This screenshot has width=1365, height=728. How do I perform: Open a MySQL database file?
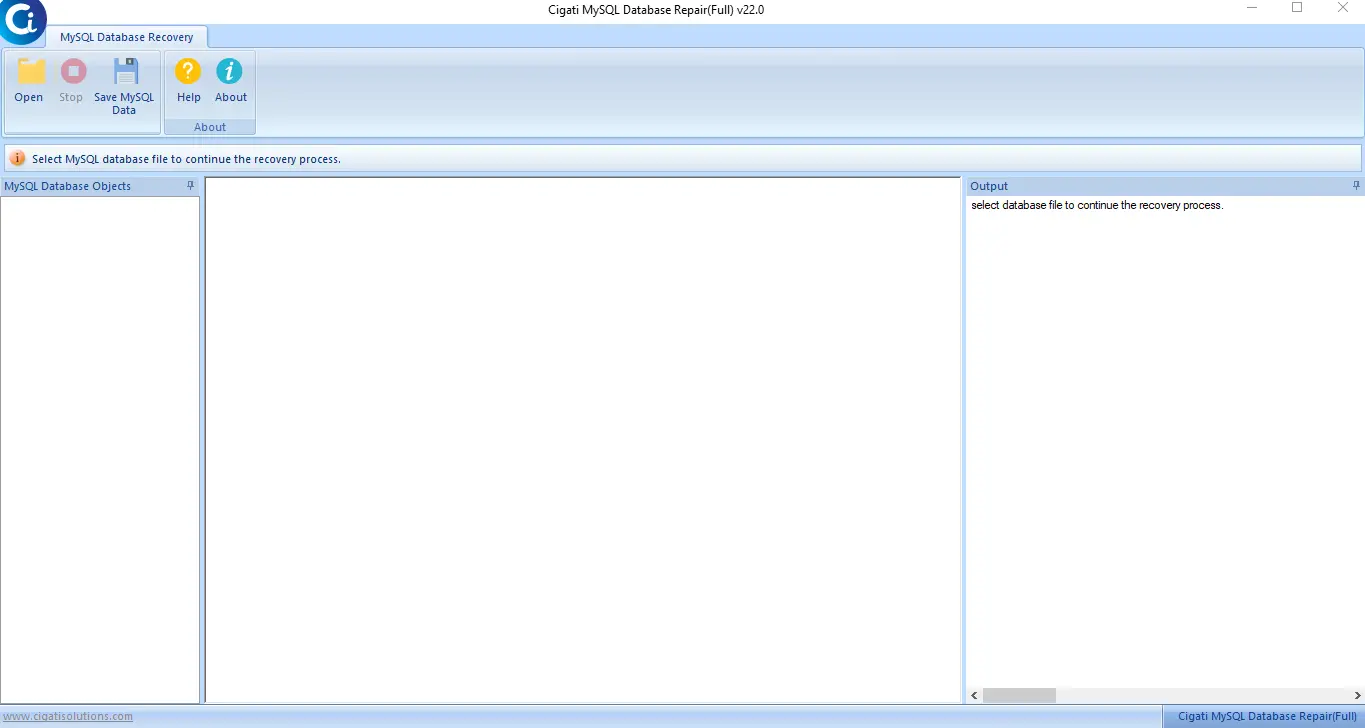pyautogui.click(x=29, y=80)
